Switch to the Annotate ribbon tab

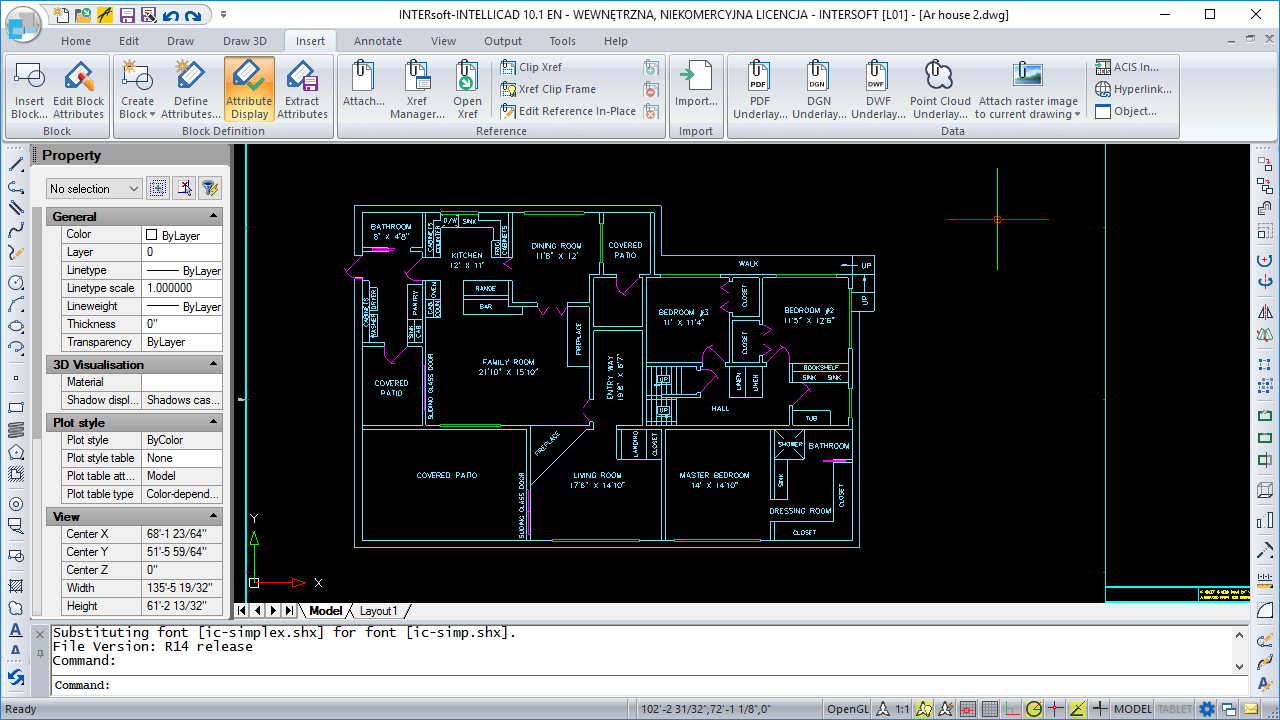click(377, 41)
